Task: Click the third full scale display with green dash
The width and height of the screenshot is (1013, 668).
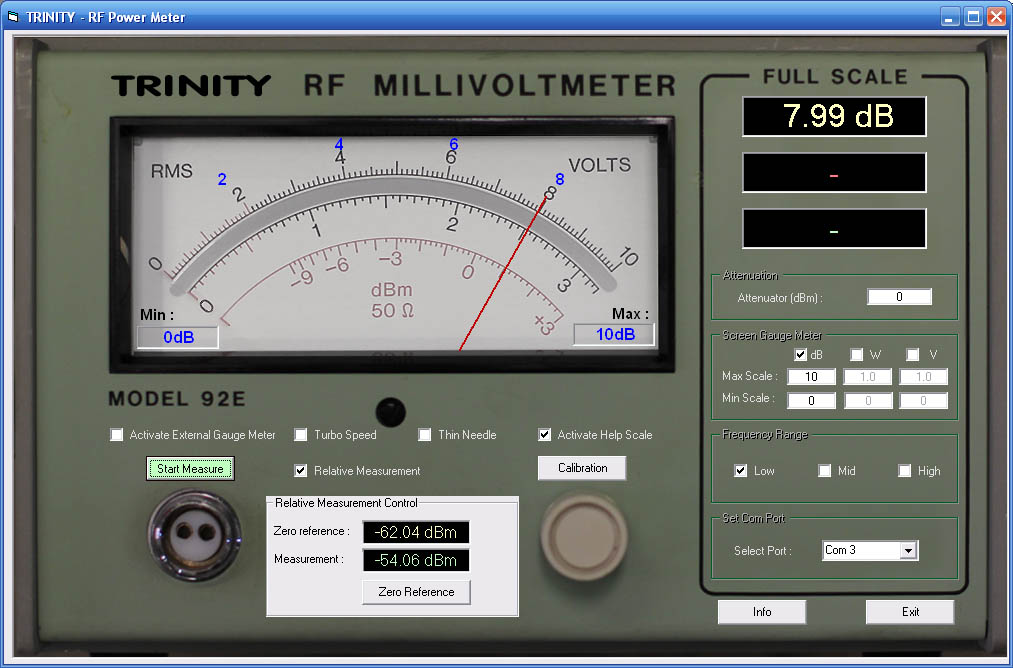Action: point(834,229)
